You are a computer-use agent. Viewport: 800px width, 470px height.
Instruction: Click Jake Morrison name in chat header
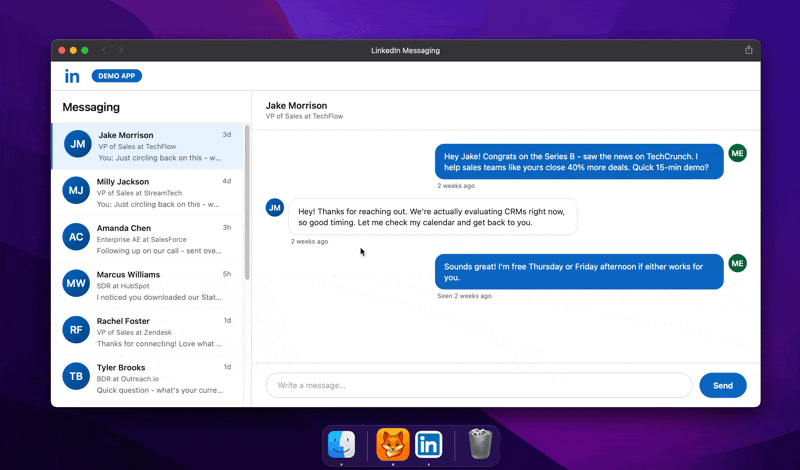pos(296,105)
